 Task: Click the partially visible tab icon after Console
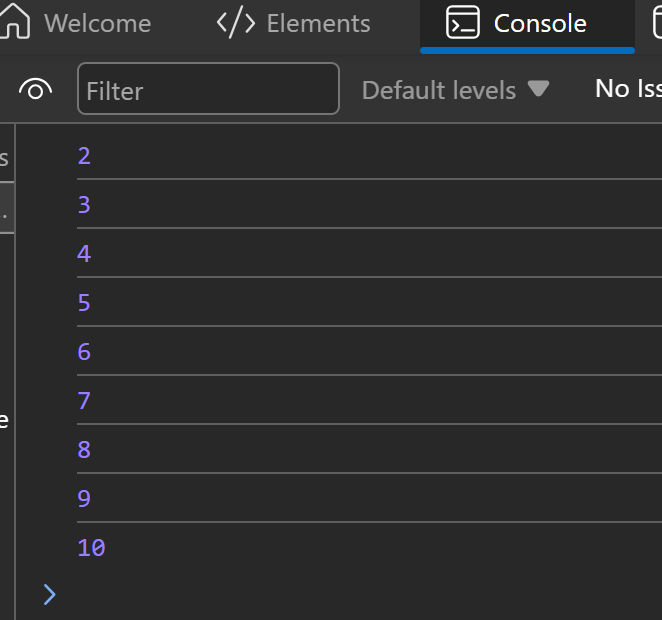[655, 23]
